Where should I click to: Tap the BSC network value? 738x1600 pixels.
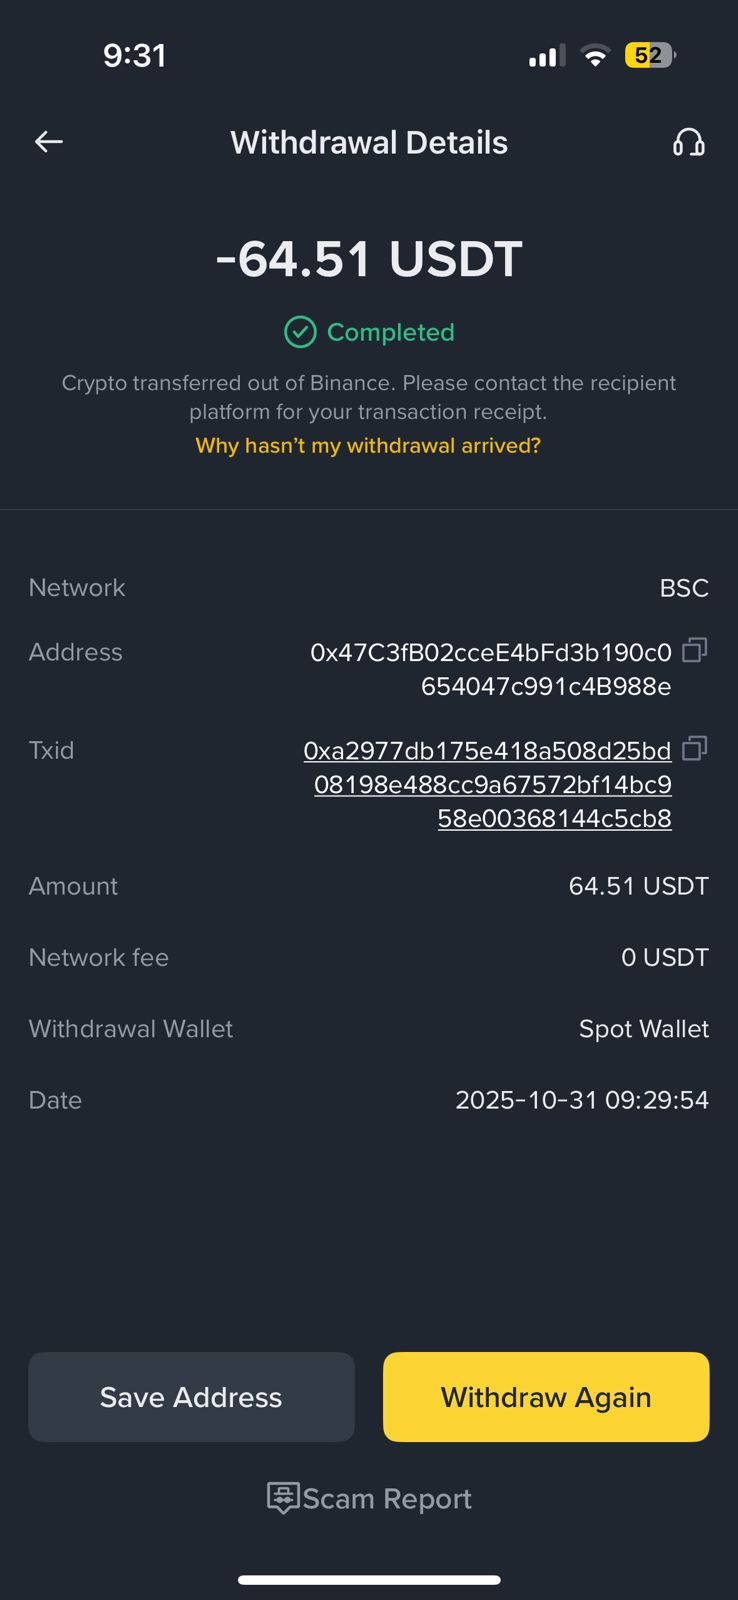pos(684,588)
